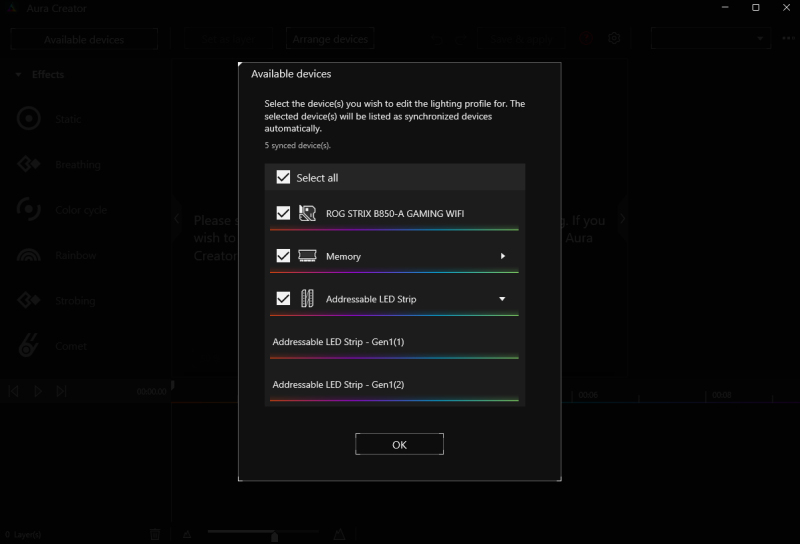Screen dimensions: 800x544
Task: Click the timeline zoom slider handle
Action: [274, 536]
